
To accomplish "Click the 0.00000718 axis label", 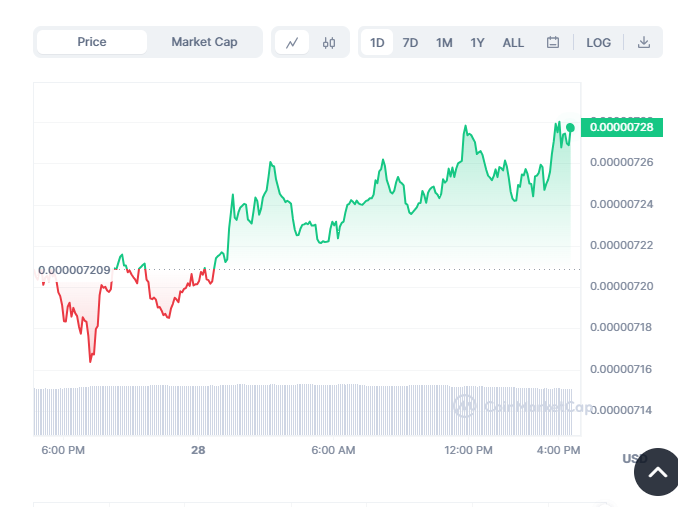I will tap(621, 327).
